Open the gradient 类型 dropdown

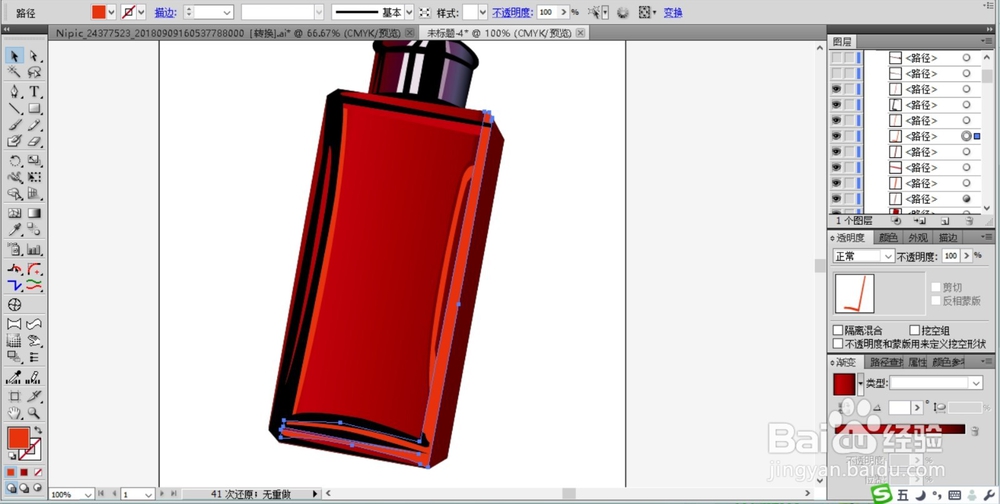(976, 383)
